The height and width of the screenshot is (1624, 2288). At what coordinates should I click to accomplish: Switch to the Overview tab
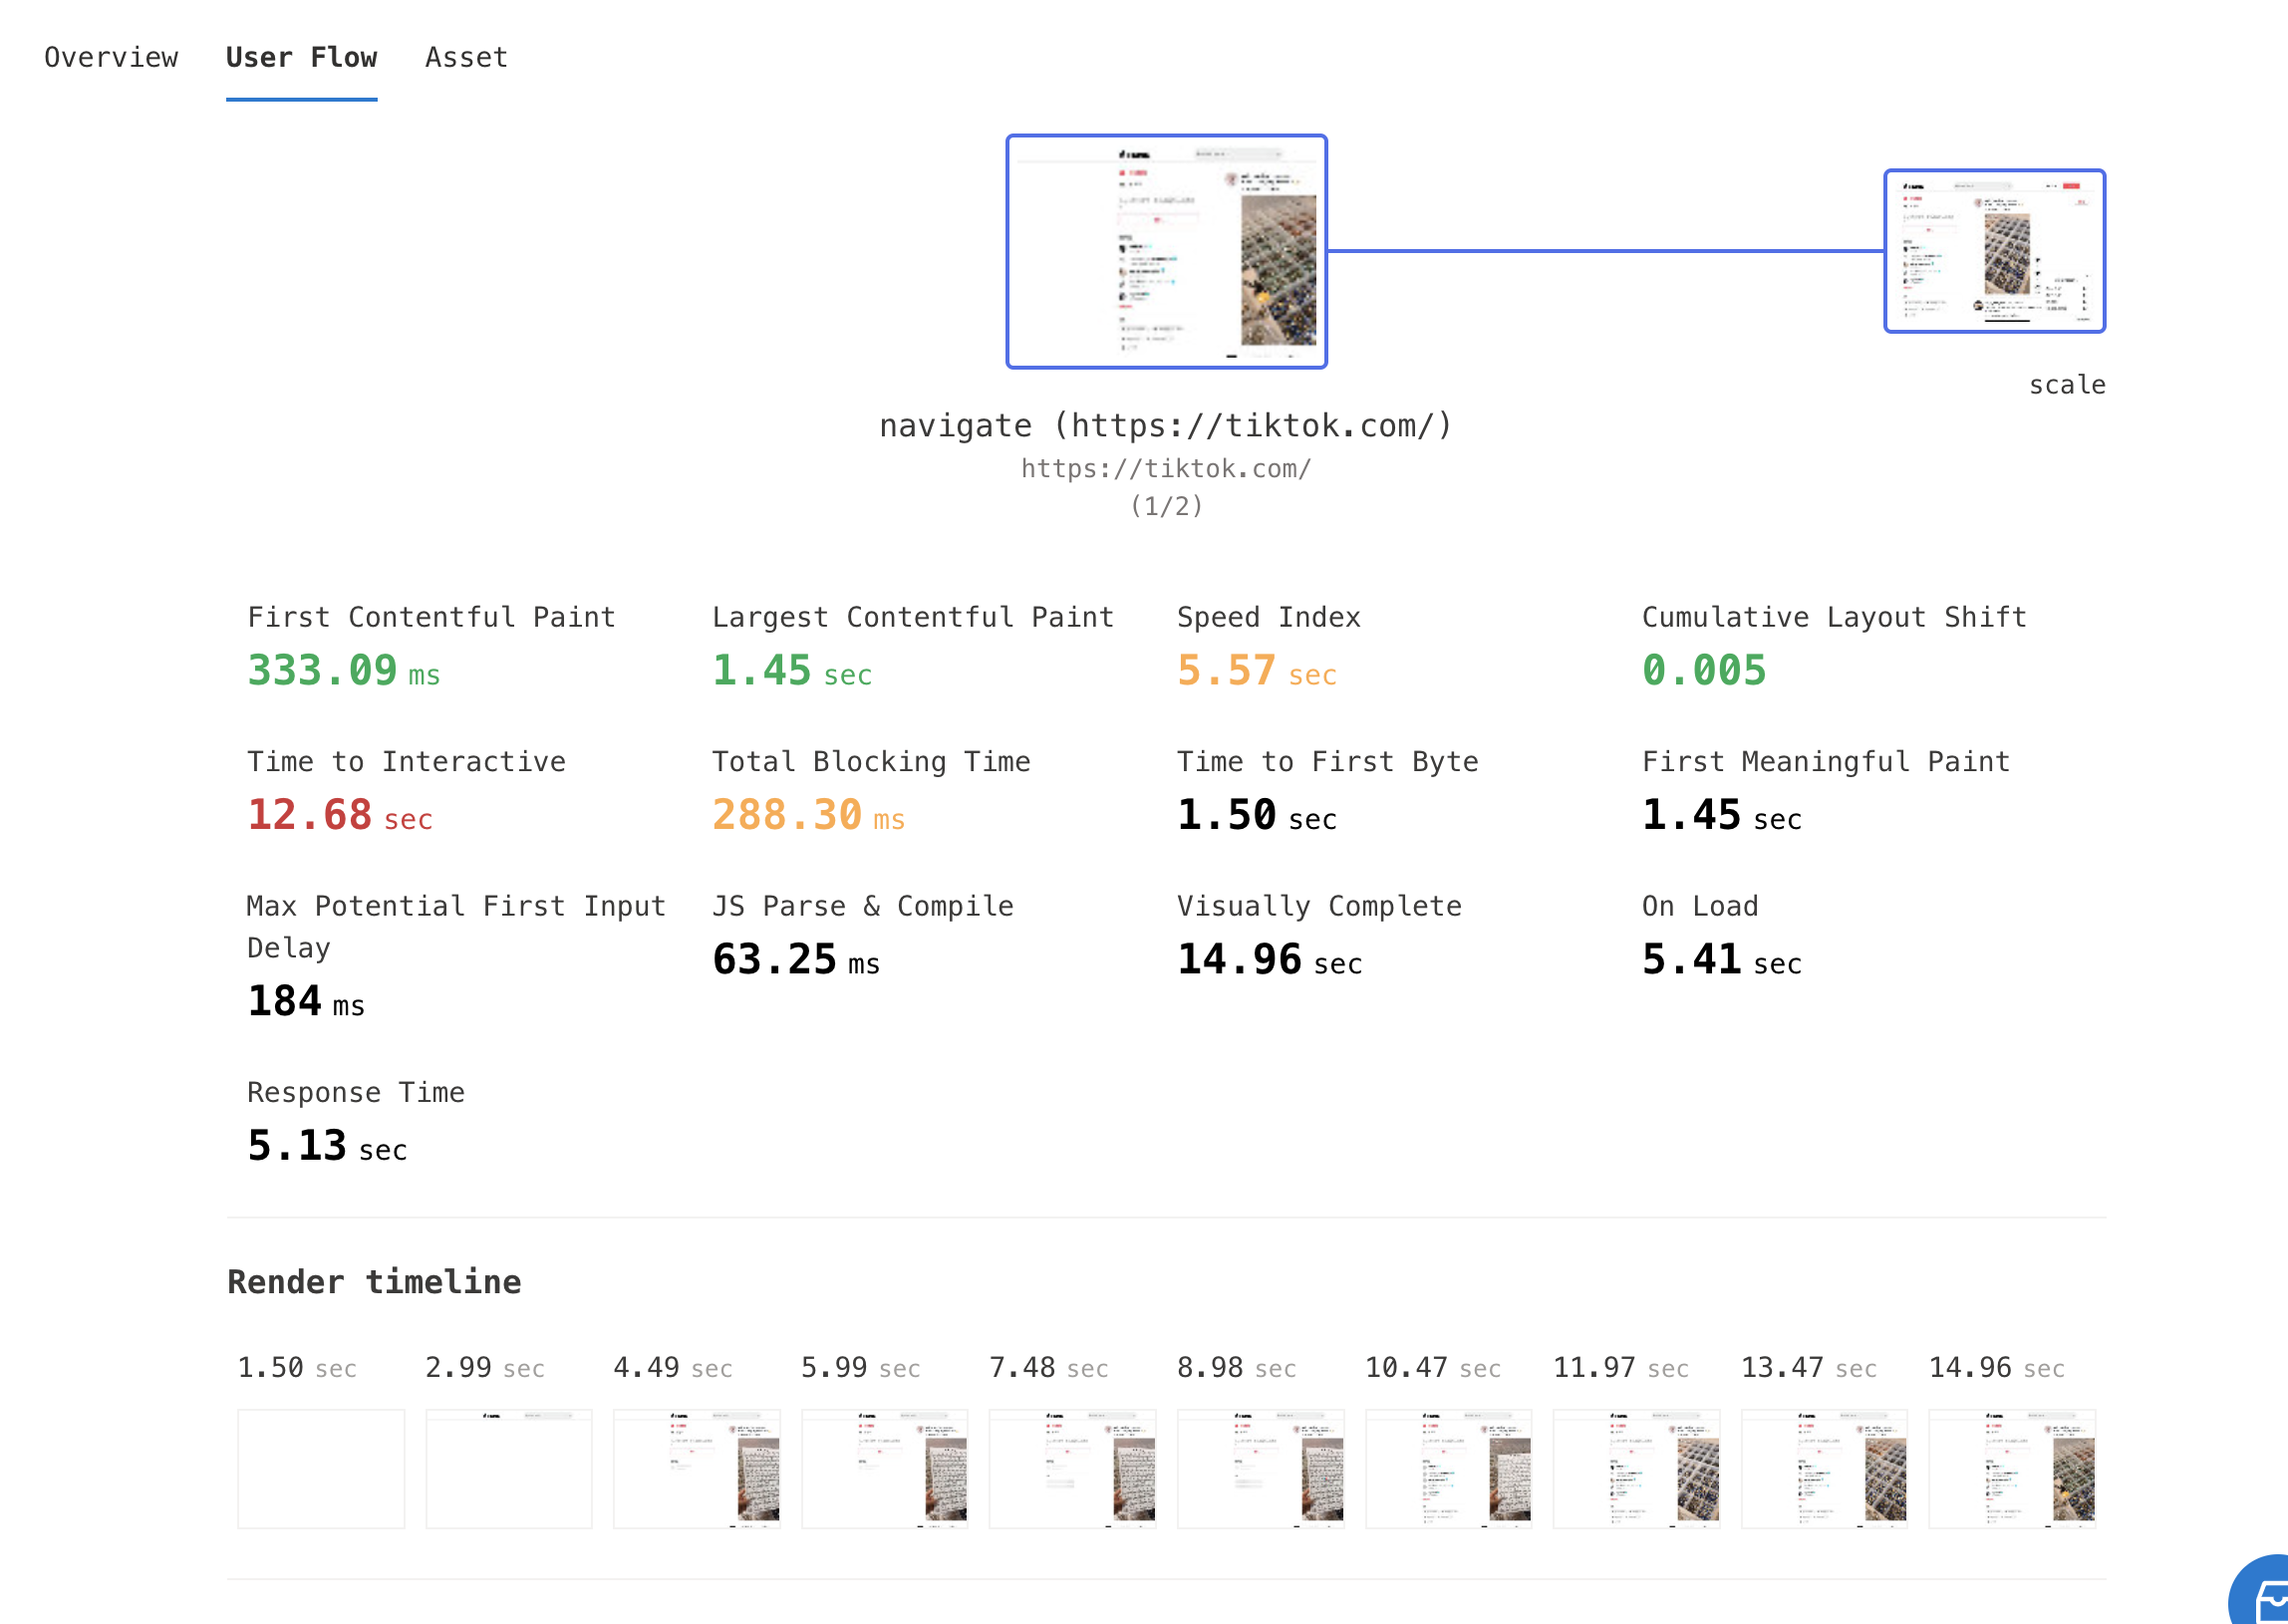pos(111,57)
